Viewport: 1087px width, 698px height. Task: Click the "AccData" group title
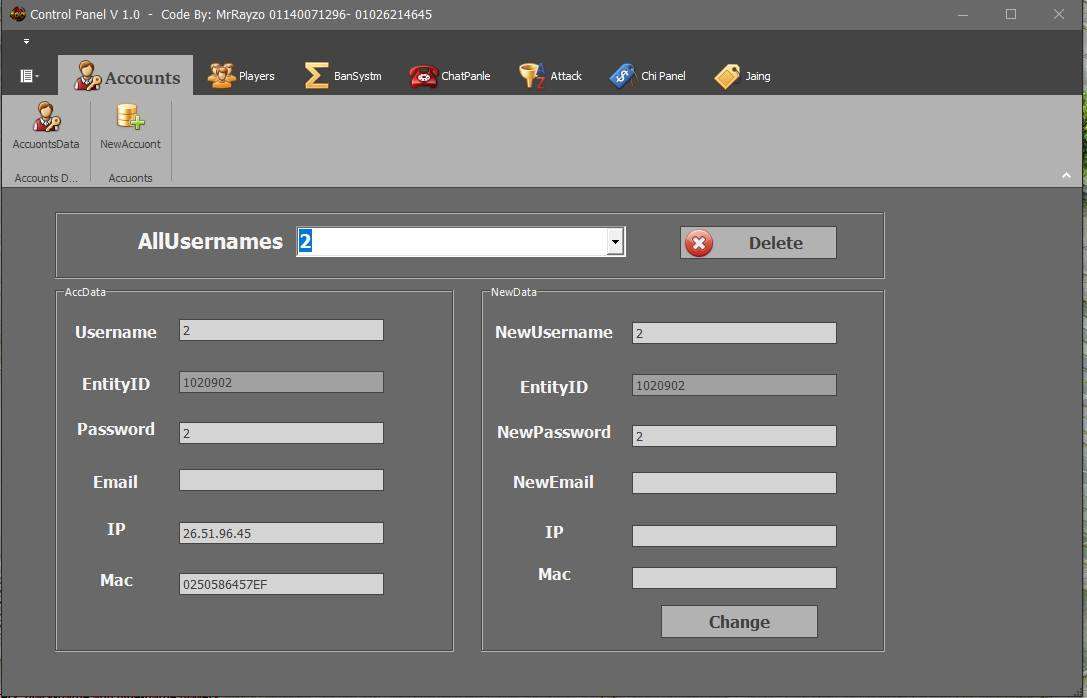[85, 292]
